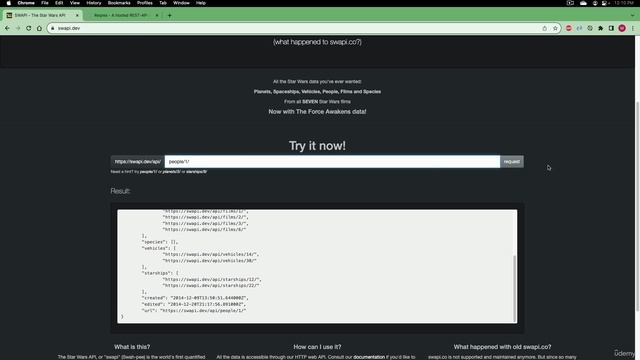
Task: Click the result box scrollbar thumb
Action: pos(514,288)
